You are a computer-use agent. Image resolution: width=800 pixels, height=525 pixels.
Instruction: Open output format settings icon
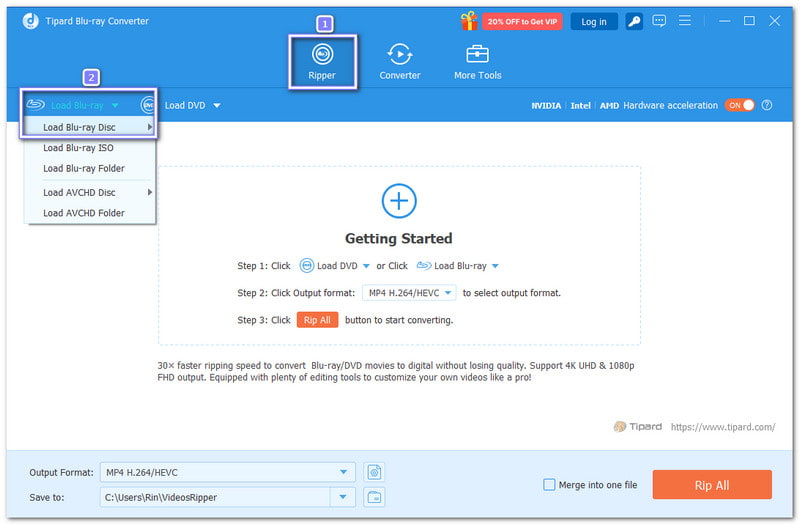374,472
